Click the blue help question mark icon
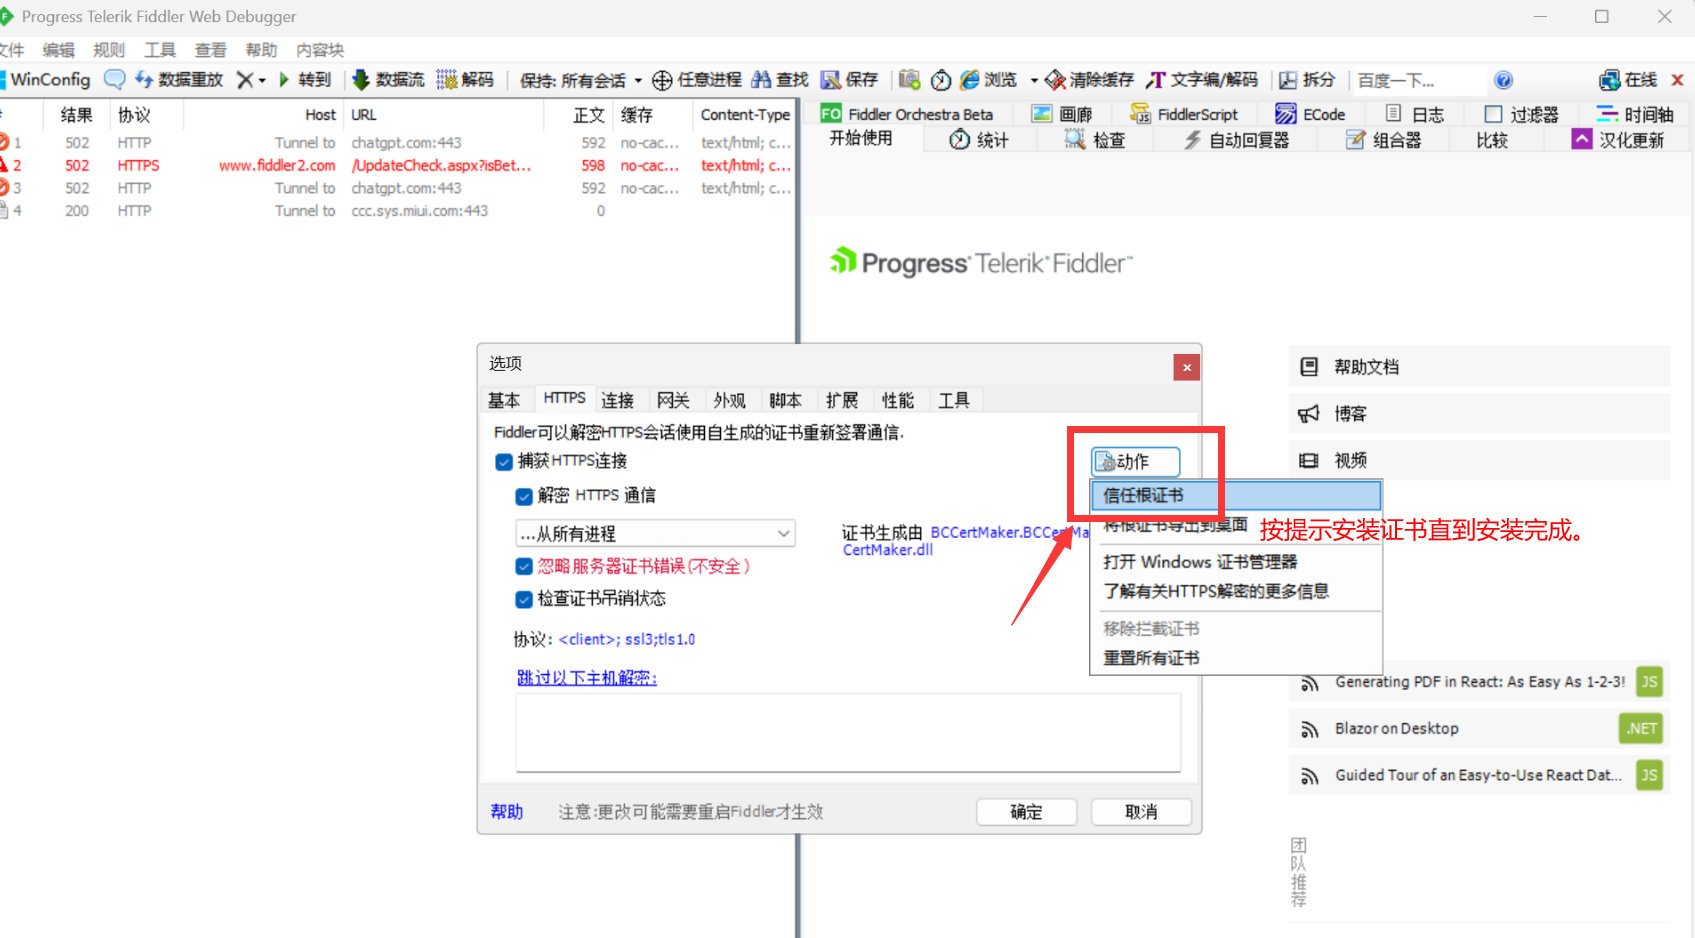 [x=1503, y=80]
